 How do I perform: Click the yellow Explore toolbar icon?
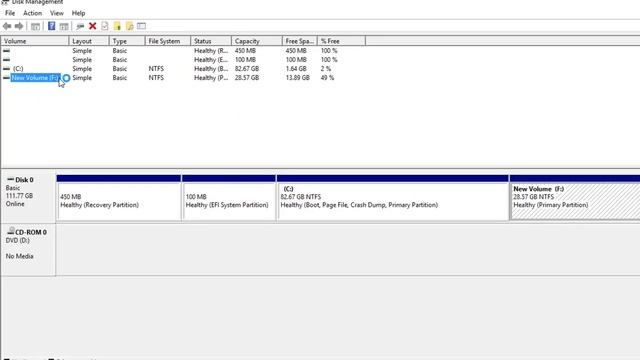pyautogui.click(x=129, y=27)
